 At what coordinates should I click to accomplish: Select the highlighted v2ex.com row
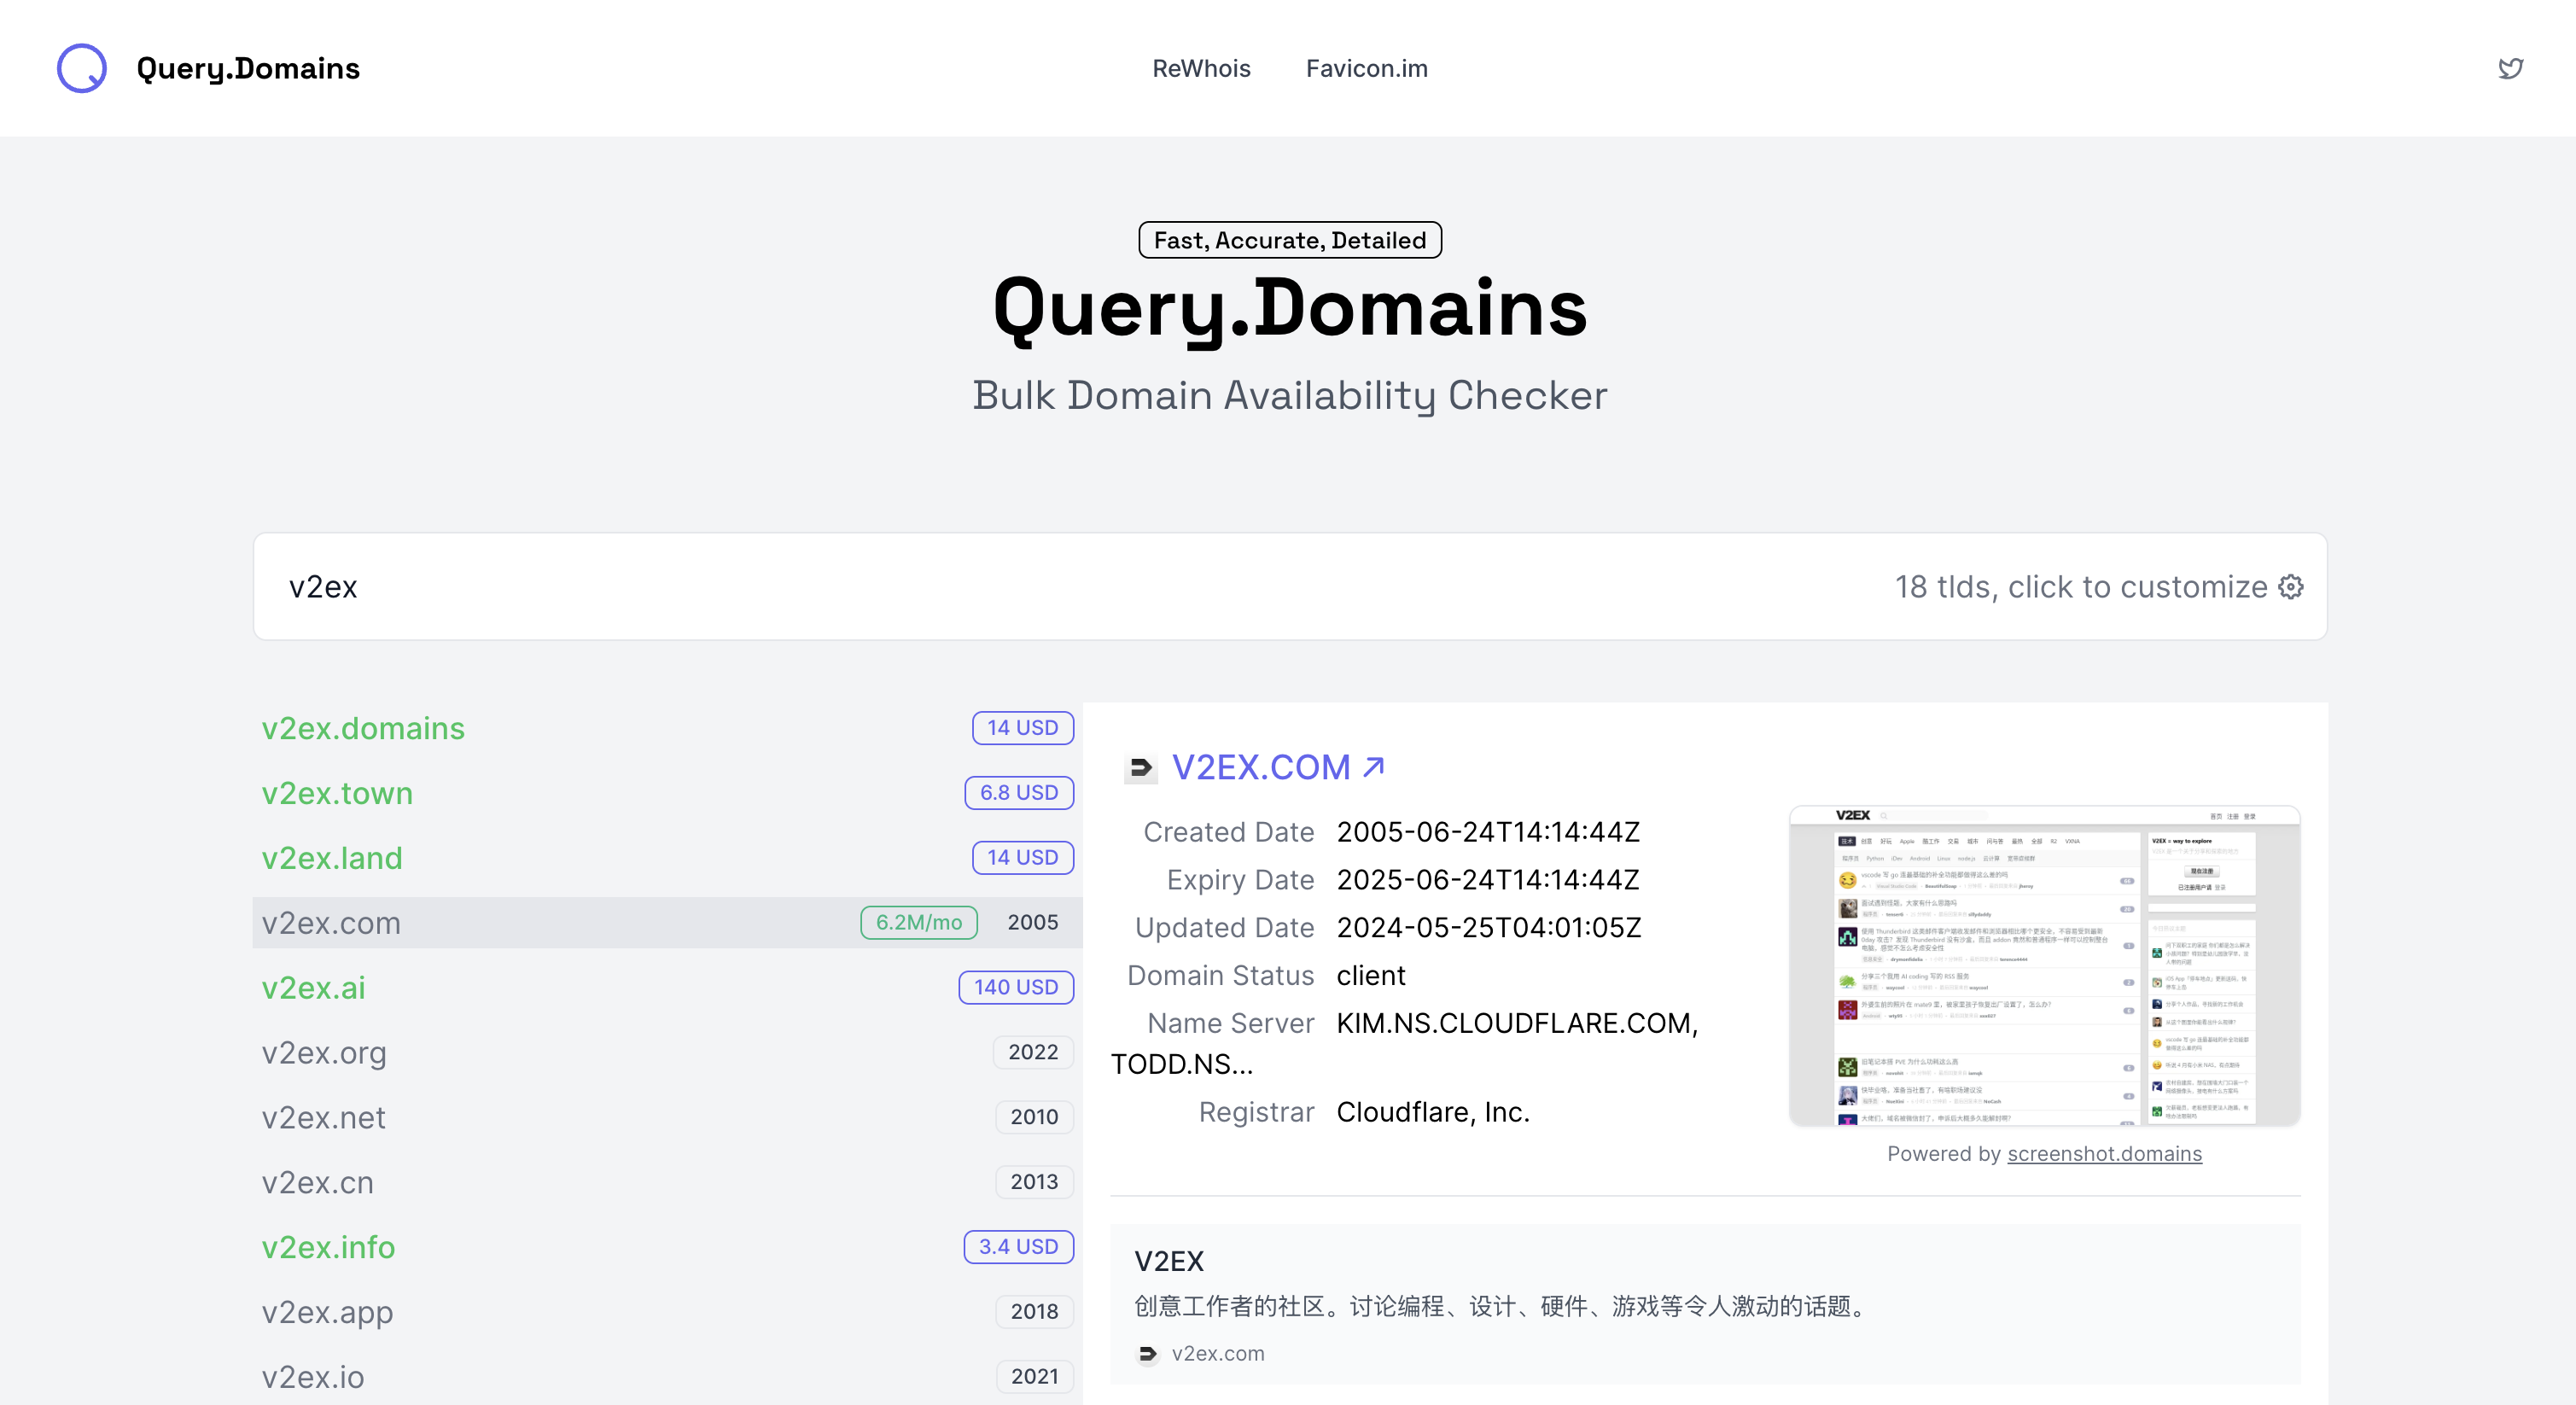coord(668,923)
